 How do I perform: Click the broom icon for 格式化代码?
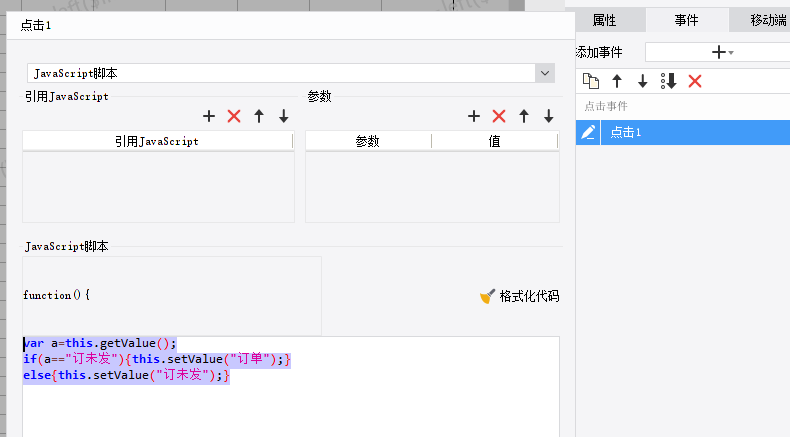pyautogui.click(x=487, y=296)
